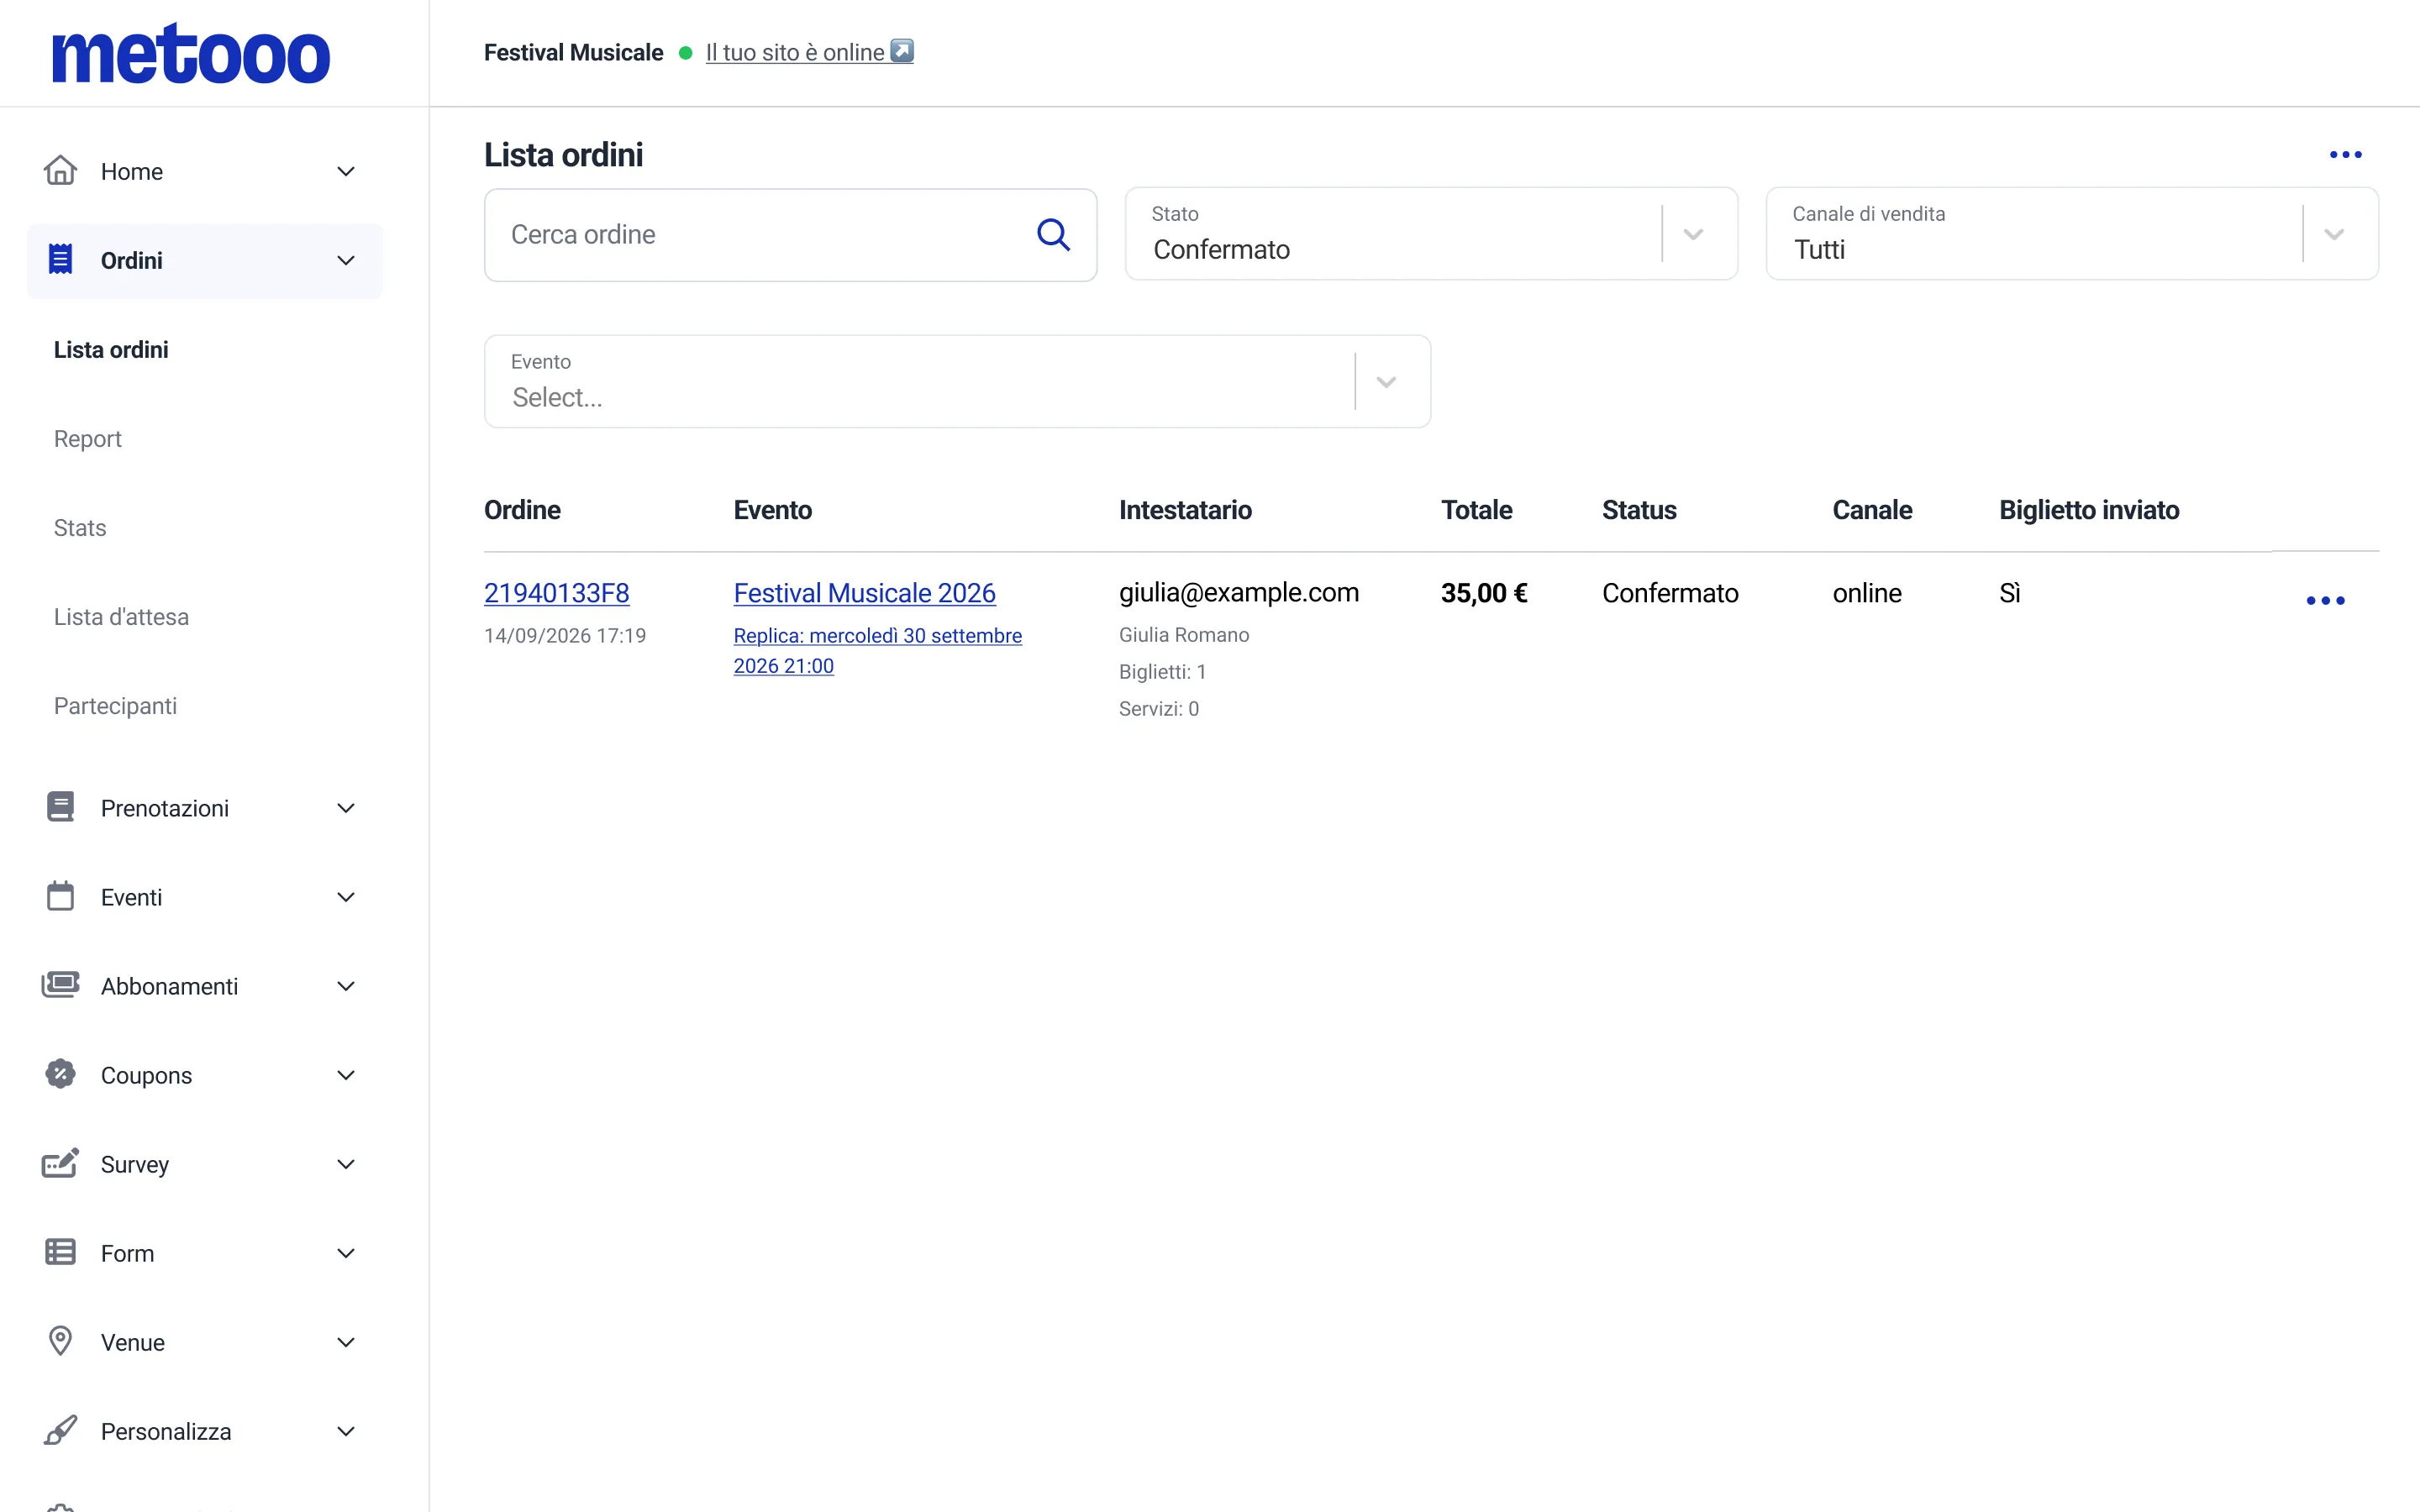Expand the Prenotazioni chevron
The image size is (2420, 1512).
pyautogui.click(x=346, y=808)
